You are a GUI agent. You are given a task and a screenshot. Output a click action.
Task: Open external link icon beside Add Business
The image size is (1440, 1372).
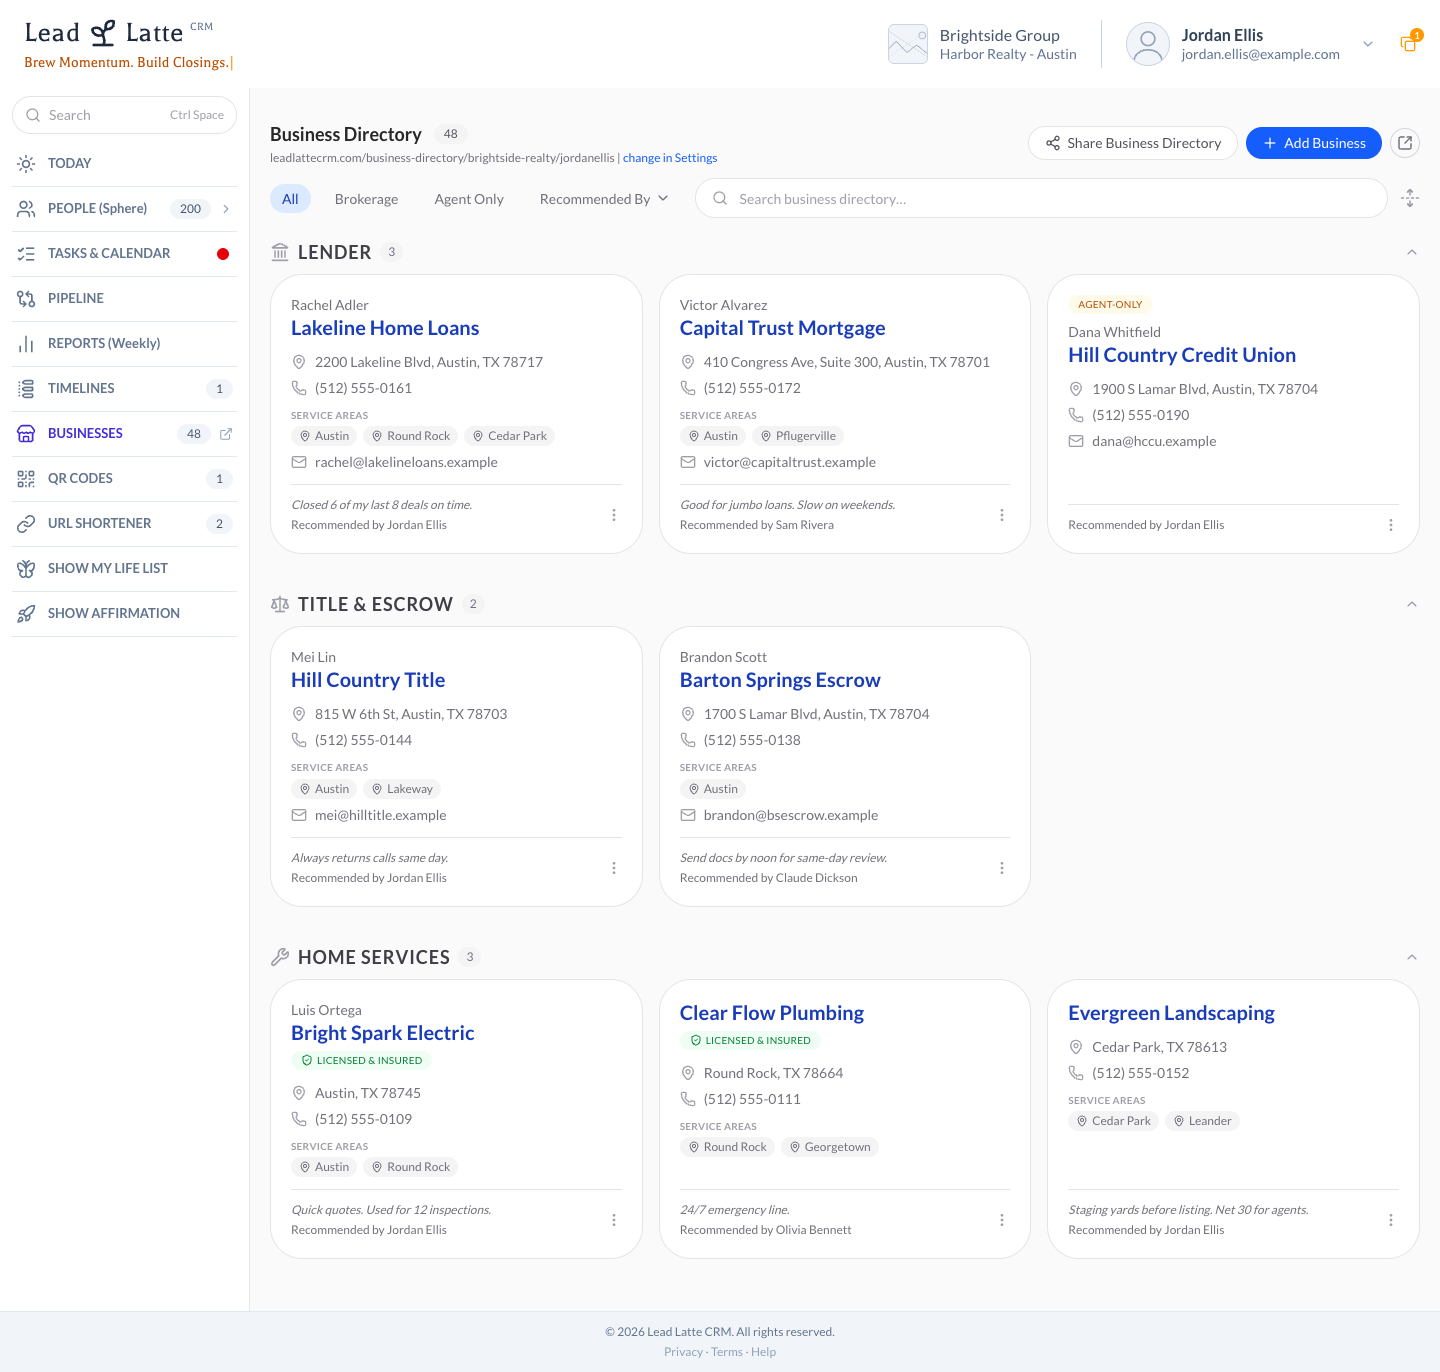[1405, 143]
